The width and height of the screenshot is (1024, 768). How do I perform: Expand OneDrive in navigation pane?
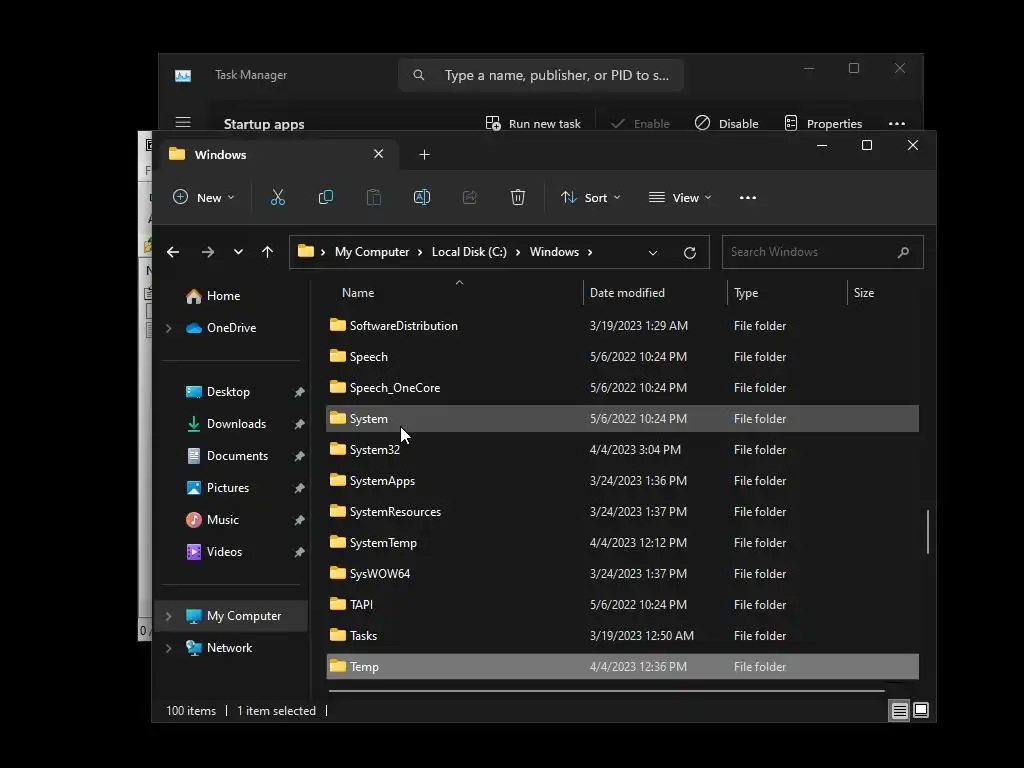pos(168,328)
